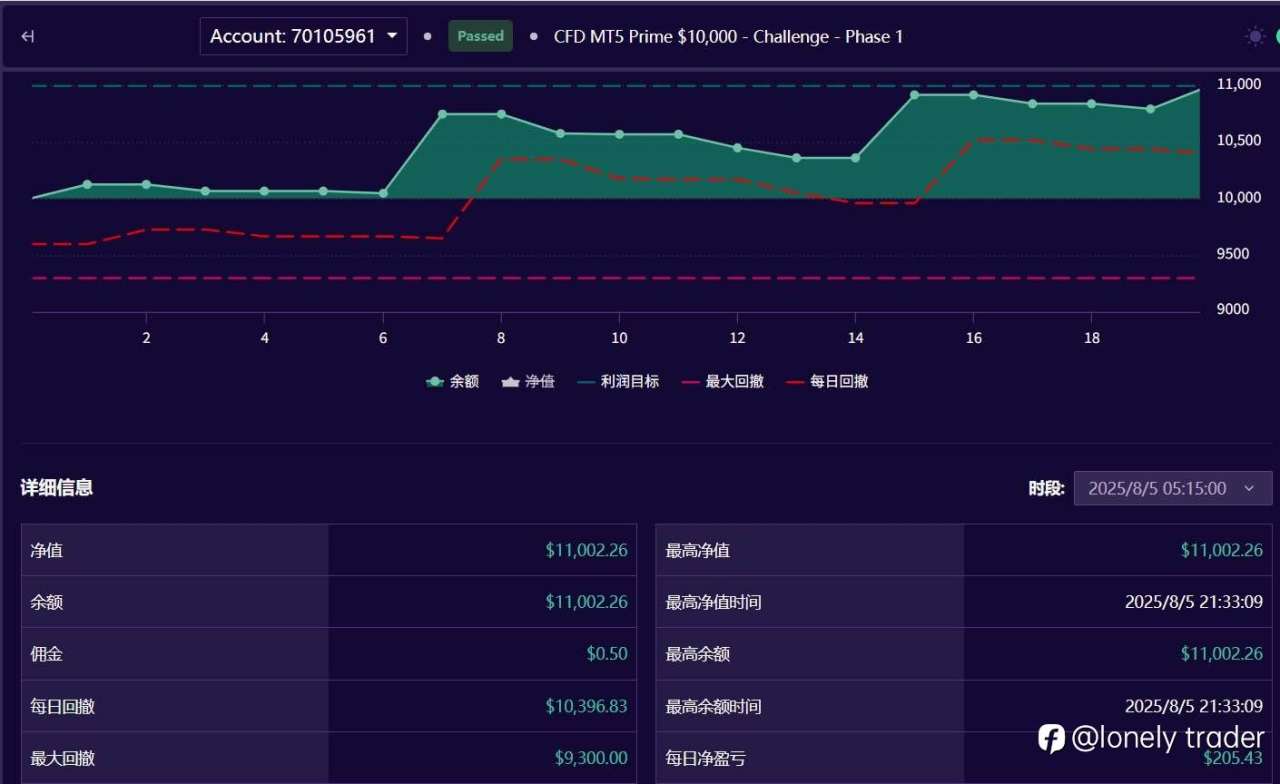The image size is (1280, 784).
Task: Click the green Passed status badge
Action: click(480, 36)
